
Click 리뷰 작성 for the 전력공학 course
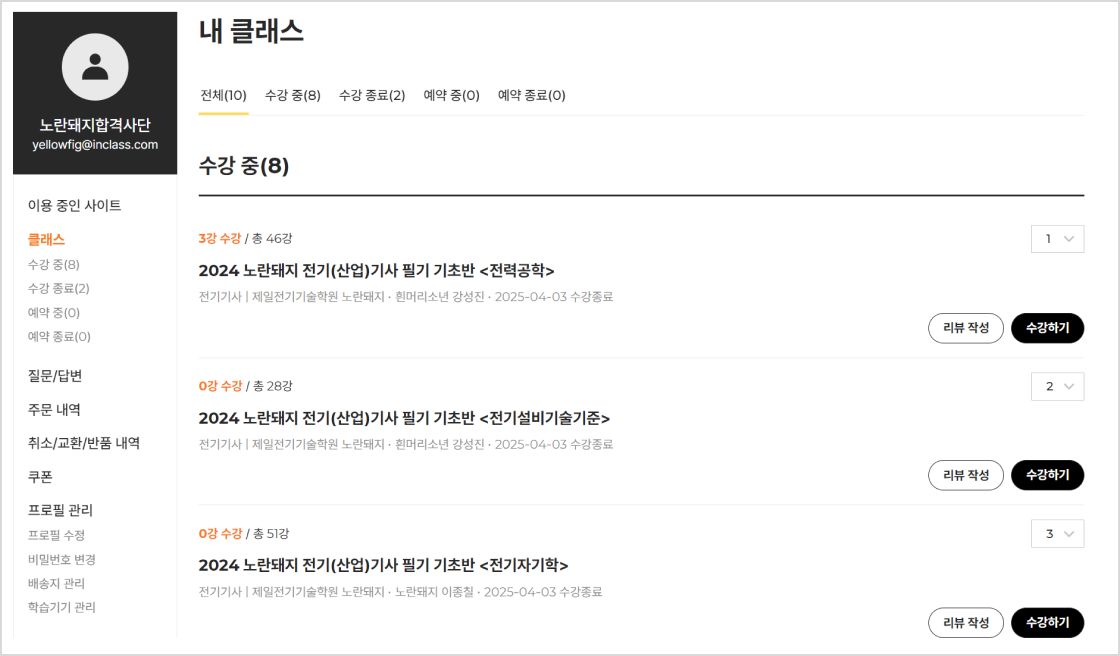(966, 328)
